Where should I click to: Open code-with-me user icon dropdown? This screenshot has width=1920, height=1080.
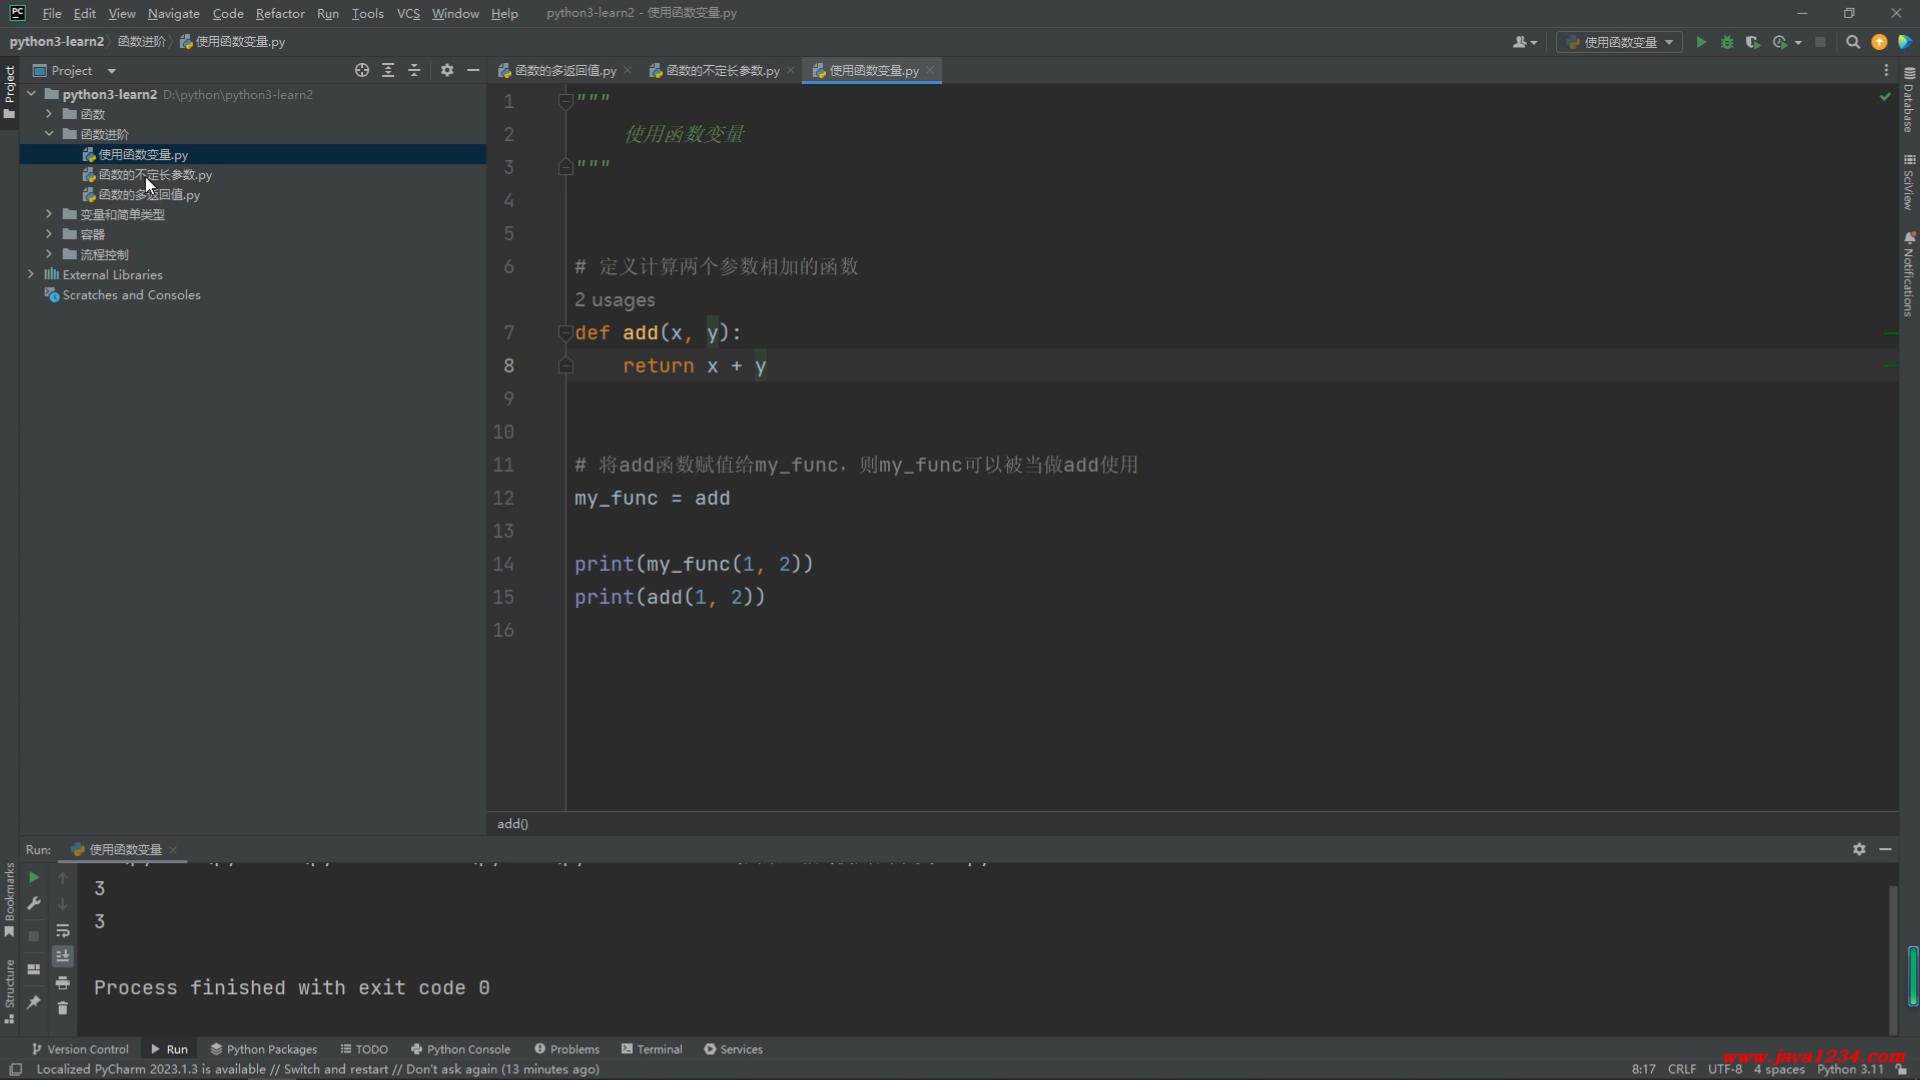(1525, 42)
